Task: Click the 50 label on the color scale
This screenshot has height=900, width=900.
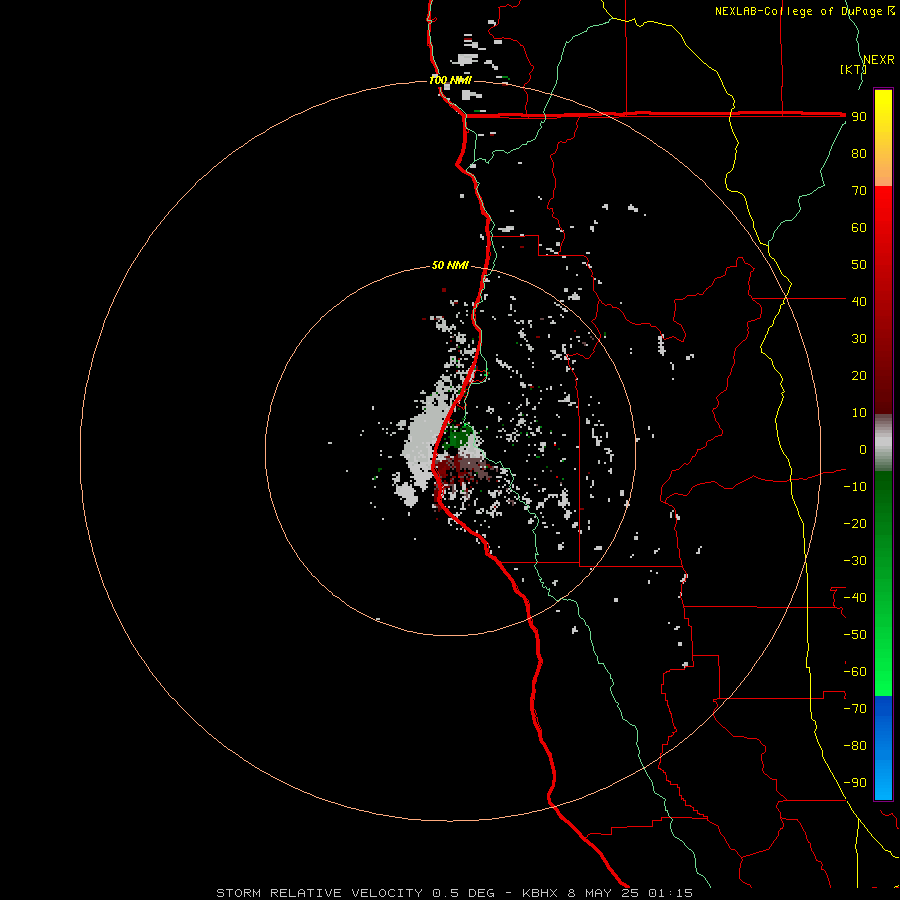Action: [859, 265]
